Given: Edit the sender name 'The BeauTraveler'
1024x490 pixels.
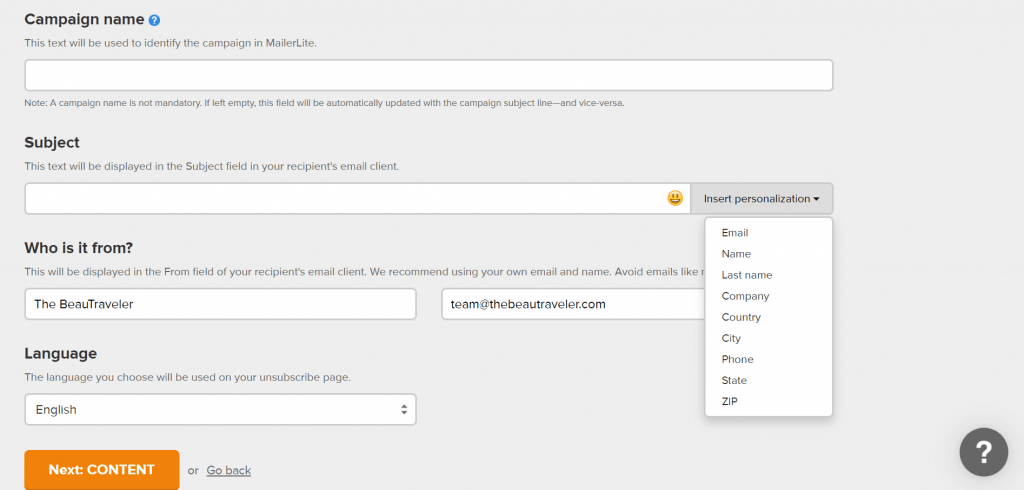Looking at the screenshot, I should click(x=220, y=304).
